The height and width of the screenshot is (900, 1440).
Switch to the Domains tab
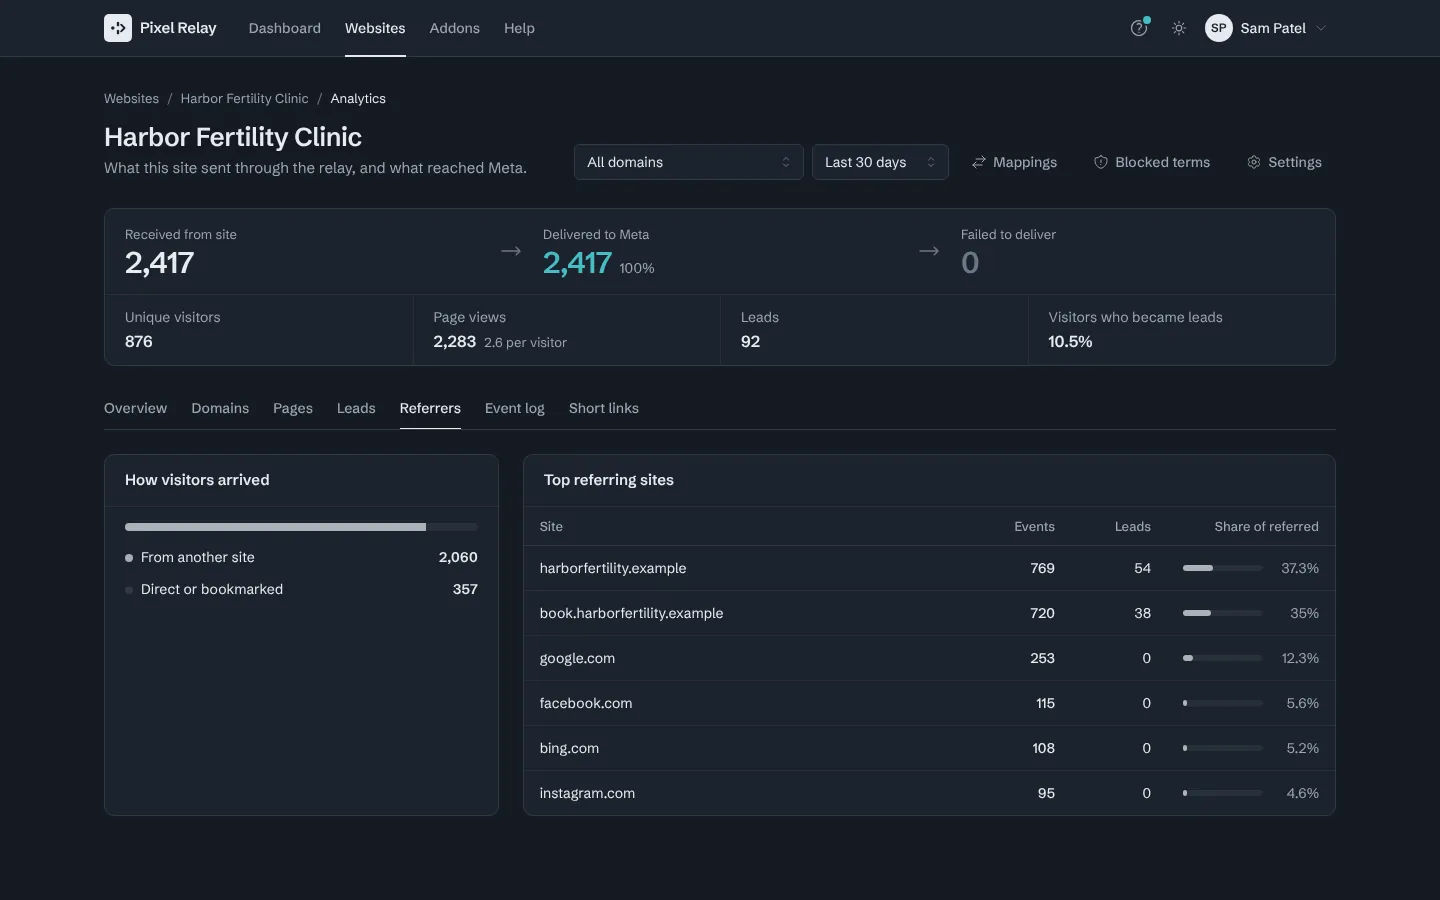pyautogui.click(x=220, y=408)
